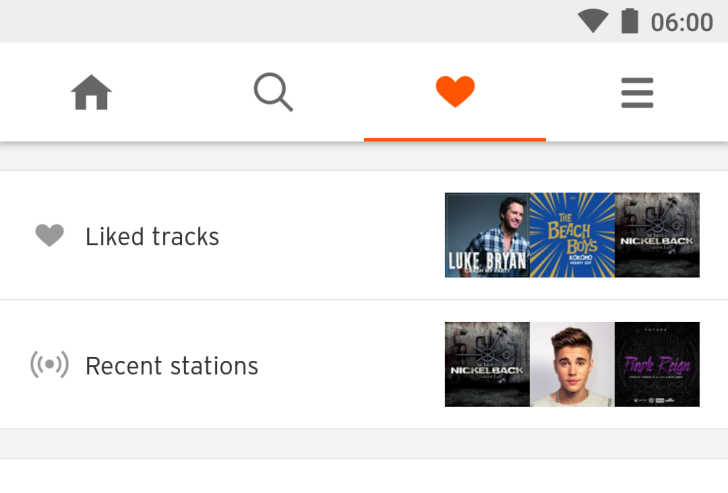The height and width of the screenshot is (493, 728).
Task: Tap the Wi-Fi signal status icon
Action: click(x=593, y=21)
